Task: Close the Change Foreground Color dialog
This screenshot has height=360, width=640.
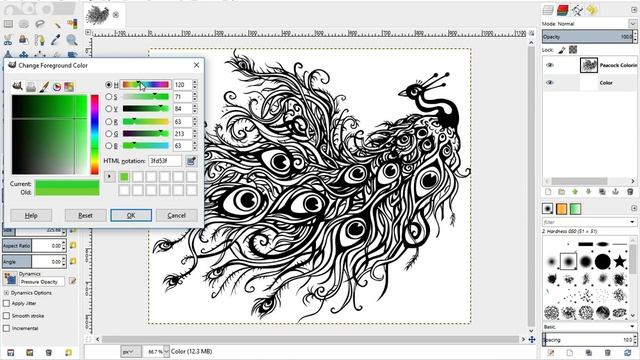Action: coord(196,65)
